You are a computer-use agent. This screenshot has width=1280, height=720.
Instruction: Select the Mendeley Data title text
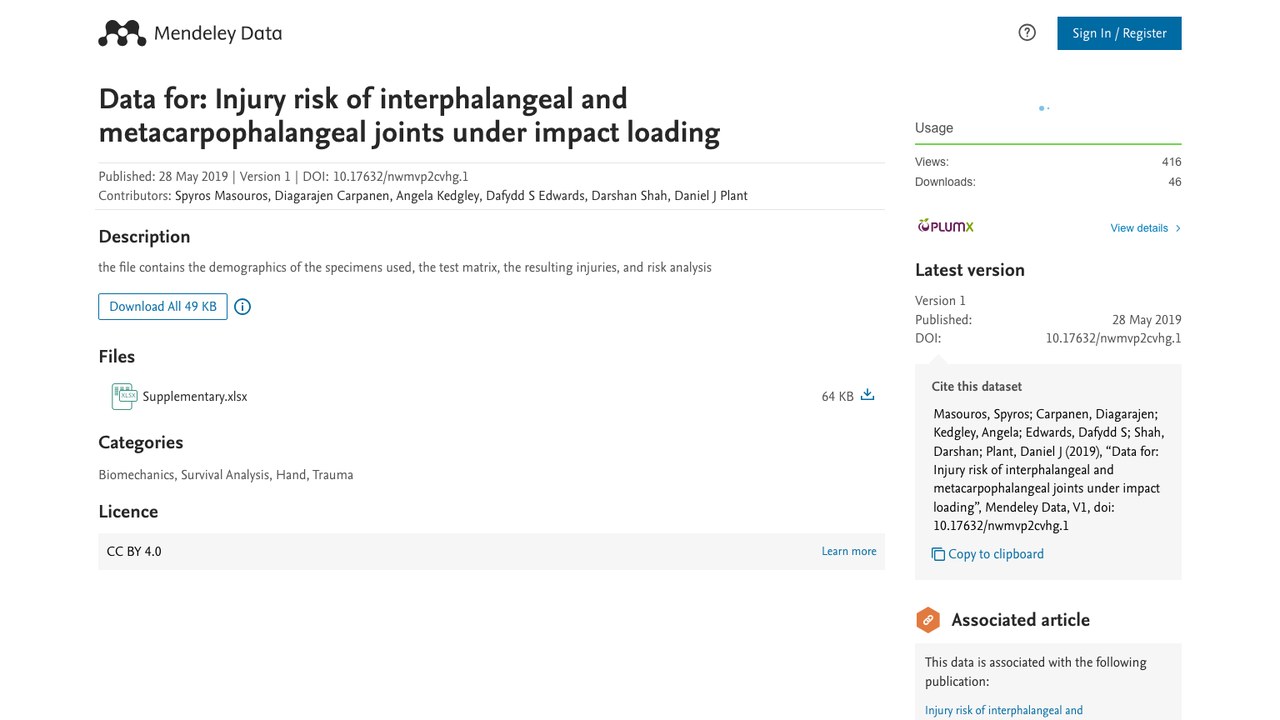[x=218, y=33]
